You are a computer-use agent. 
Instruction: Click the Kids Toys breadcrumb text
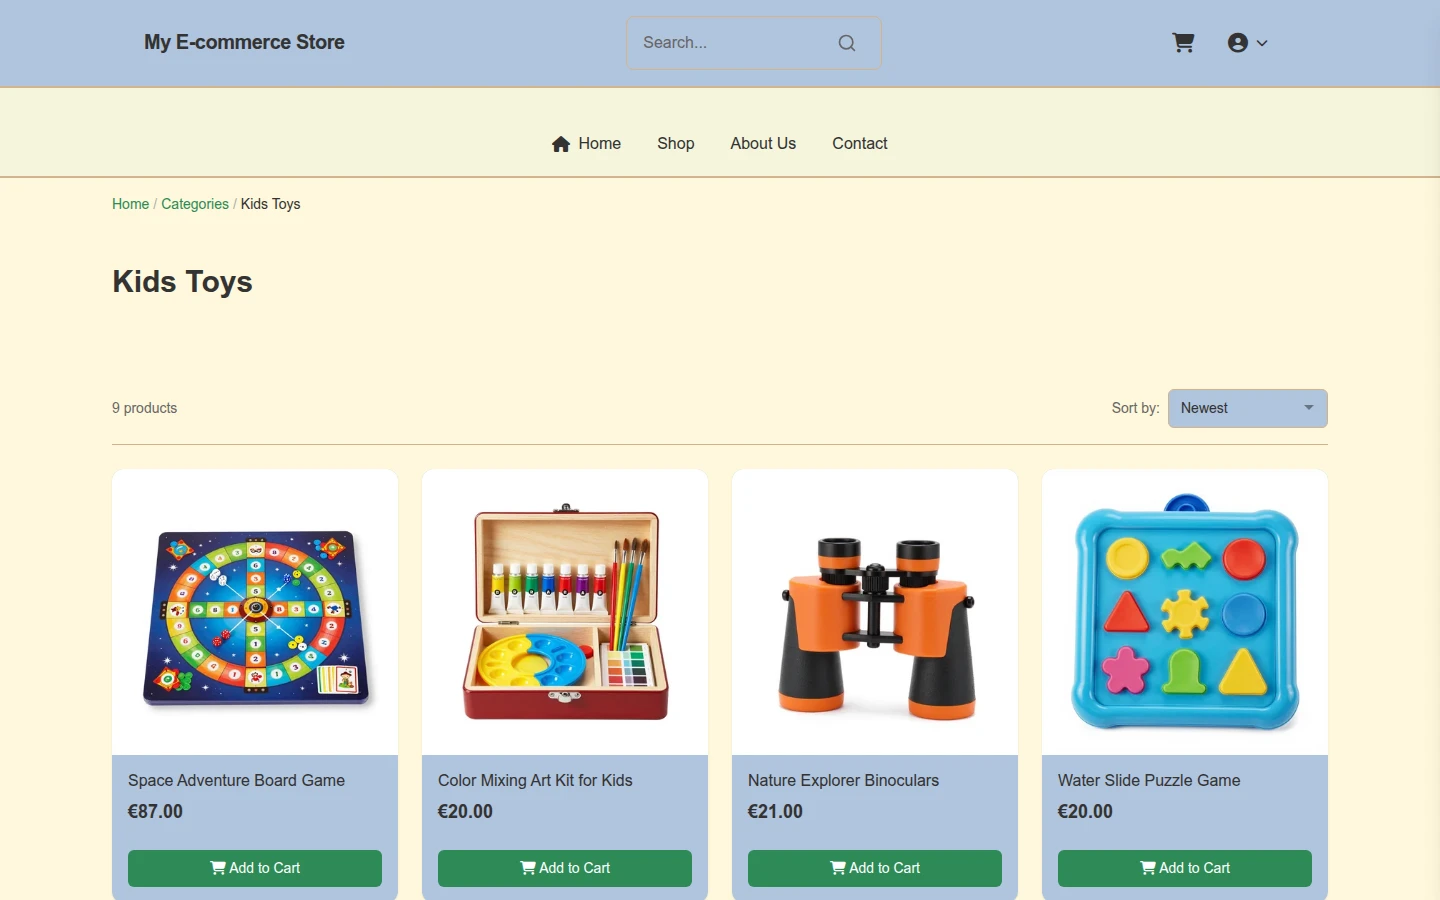[270, 204]
